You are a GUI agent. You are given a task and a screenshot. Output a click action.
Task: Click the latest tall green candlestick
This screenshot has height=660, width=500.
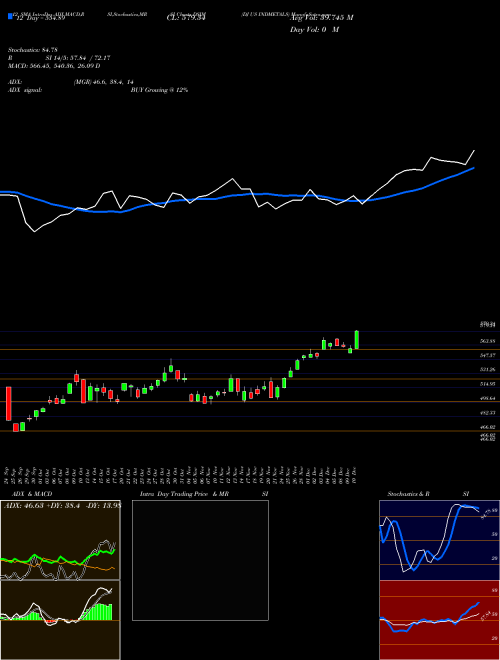coord(357,340)
